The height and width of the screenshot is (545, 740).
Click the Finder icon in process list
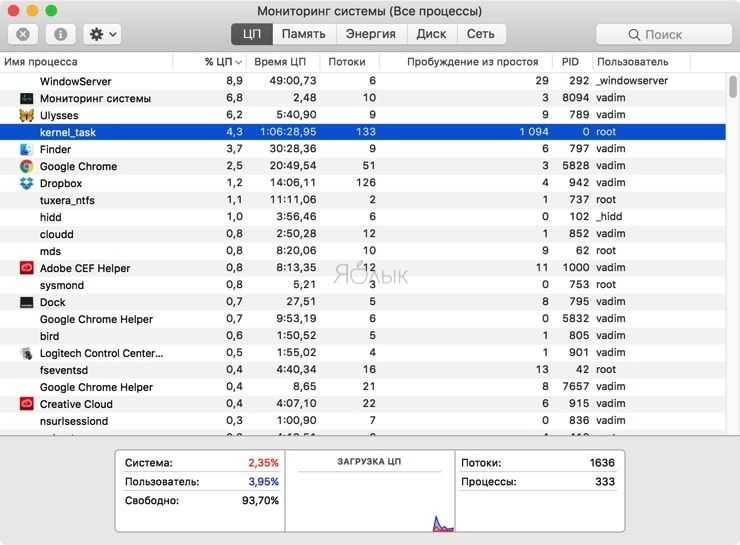(26, 149)
